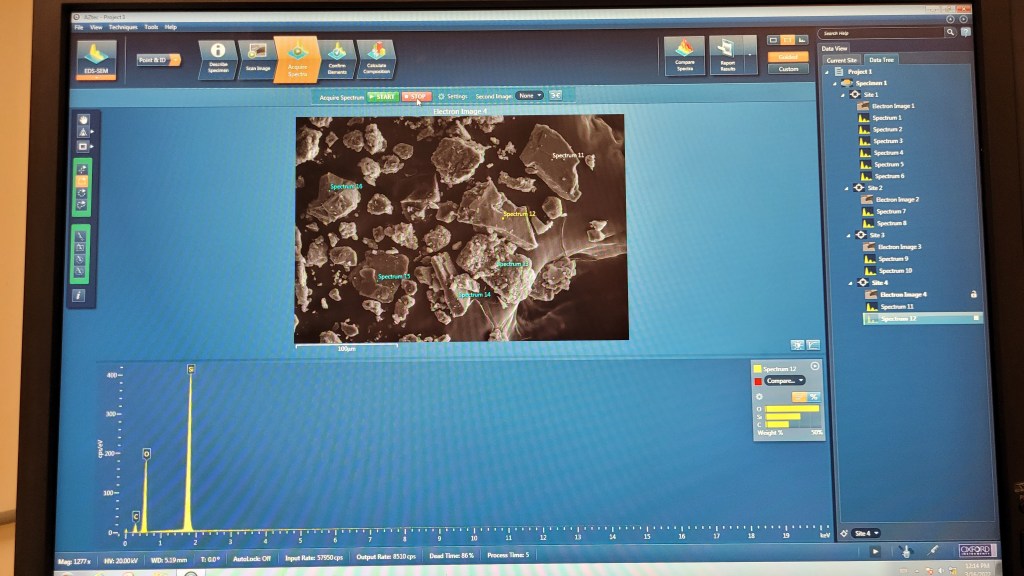Click the info icon in left toolbar

[78, 296]
